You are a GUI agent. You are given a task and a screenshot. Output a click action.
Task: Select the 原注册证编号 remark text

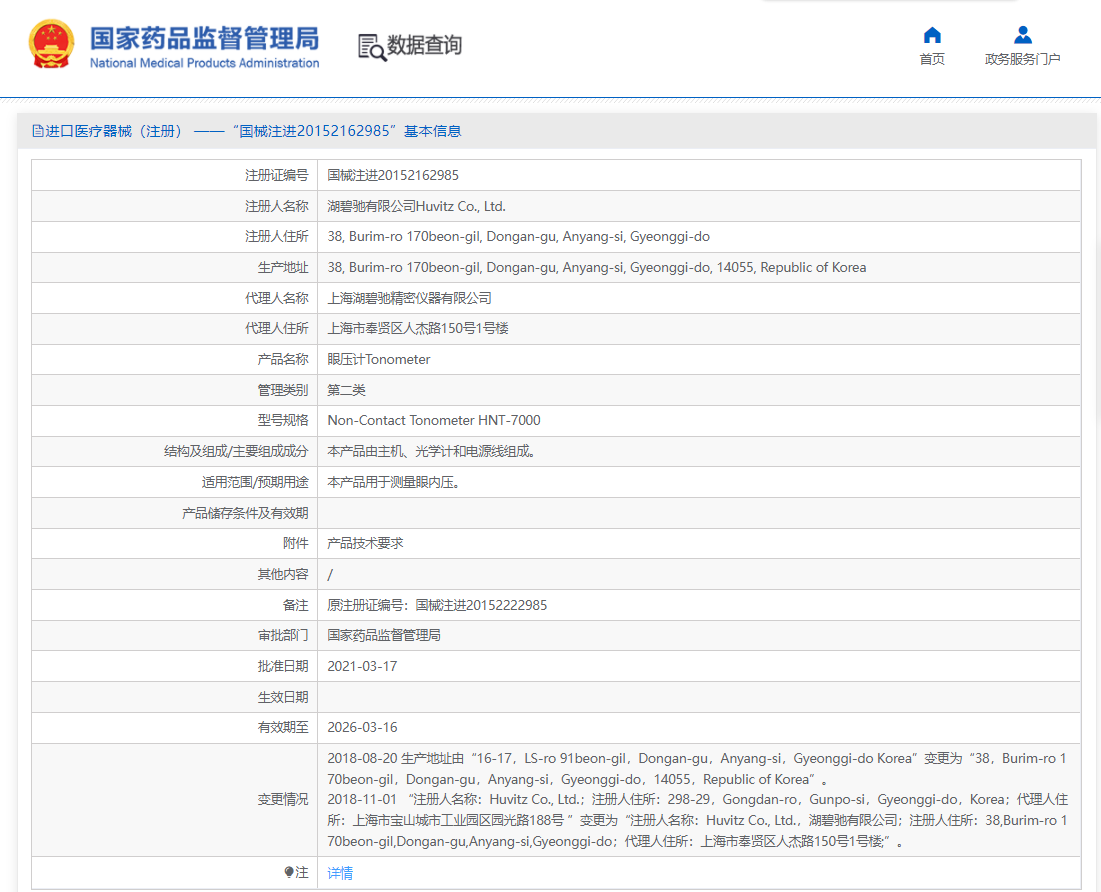pyautogui.click(x=437, y=605)
